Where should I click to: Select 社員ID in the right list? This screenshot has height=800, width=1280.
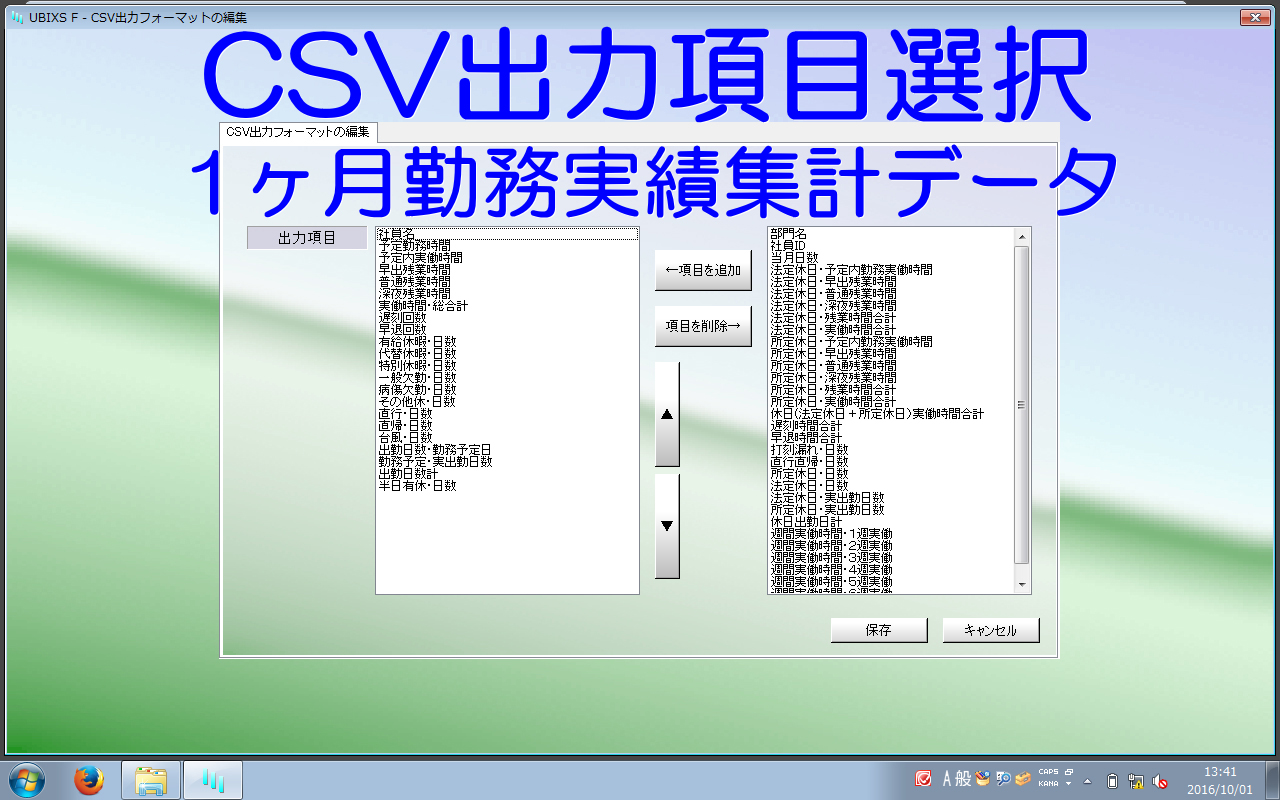788,246
